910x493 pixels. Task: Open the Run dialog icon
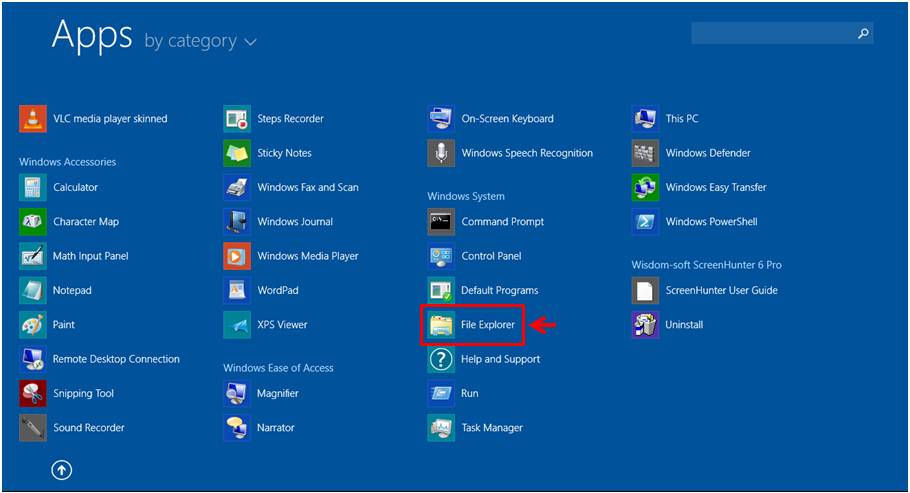(441, 393)
